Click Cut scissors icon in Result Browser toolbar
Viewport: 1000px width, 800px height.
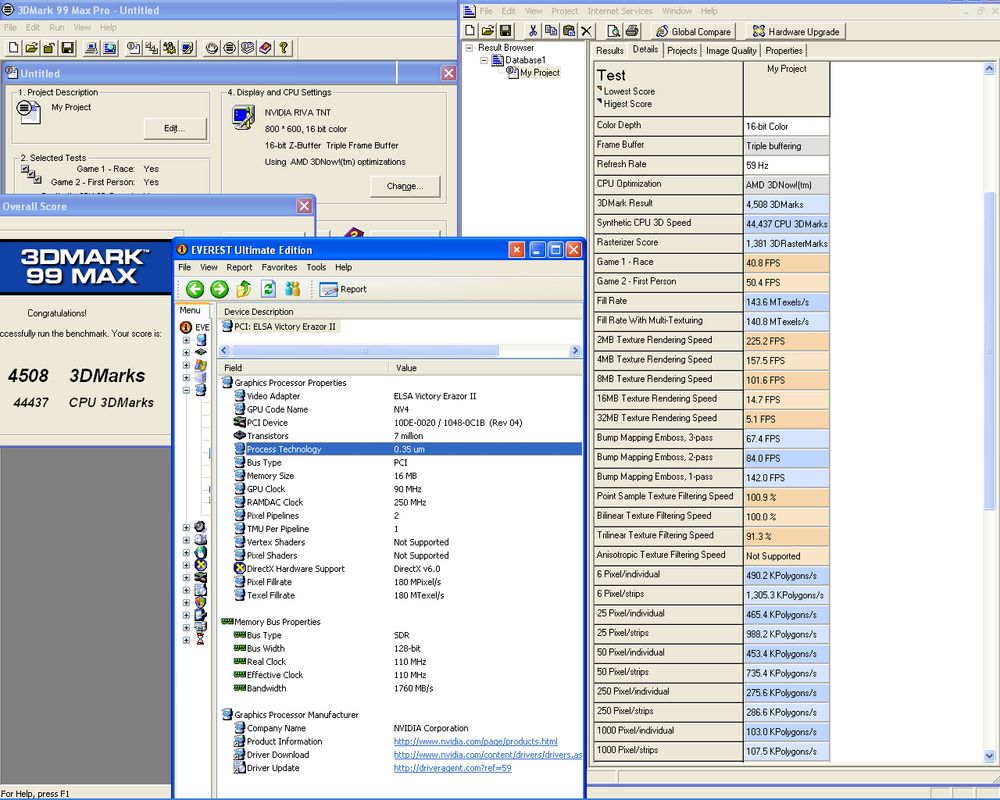pos(533,31)
